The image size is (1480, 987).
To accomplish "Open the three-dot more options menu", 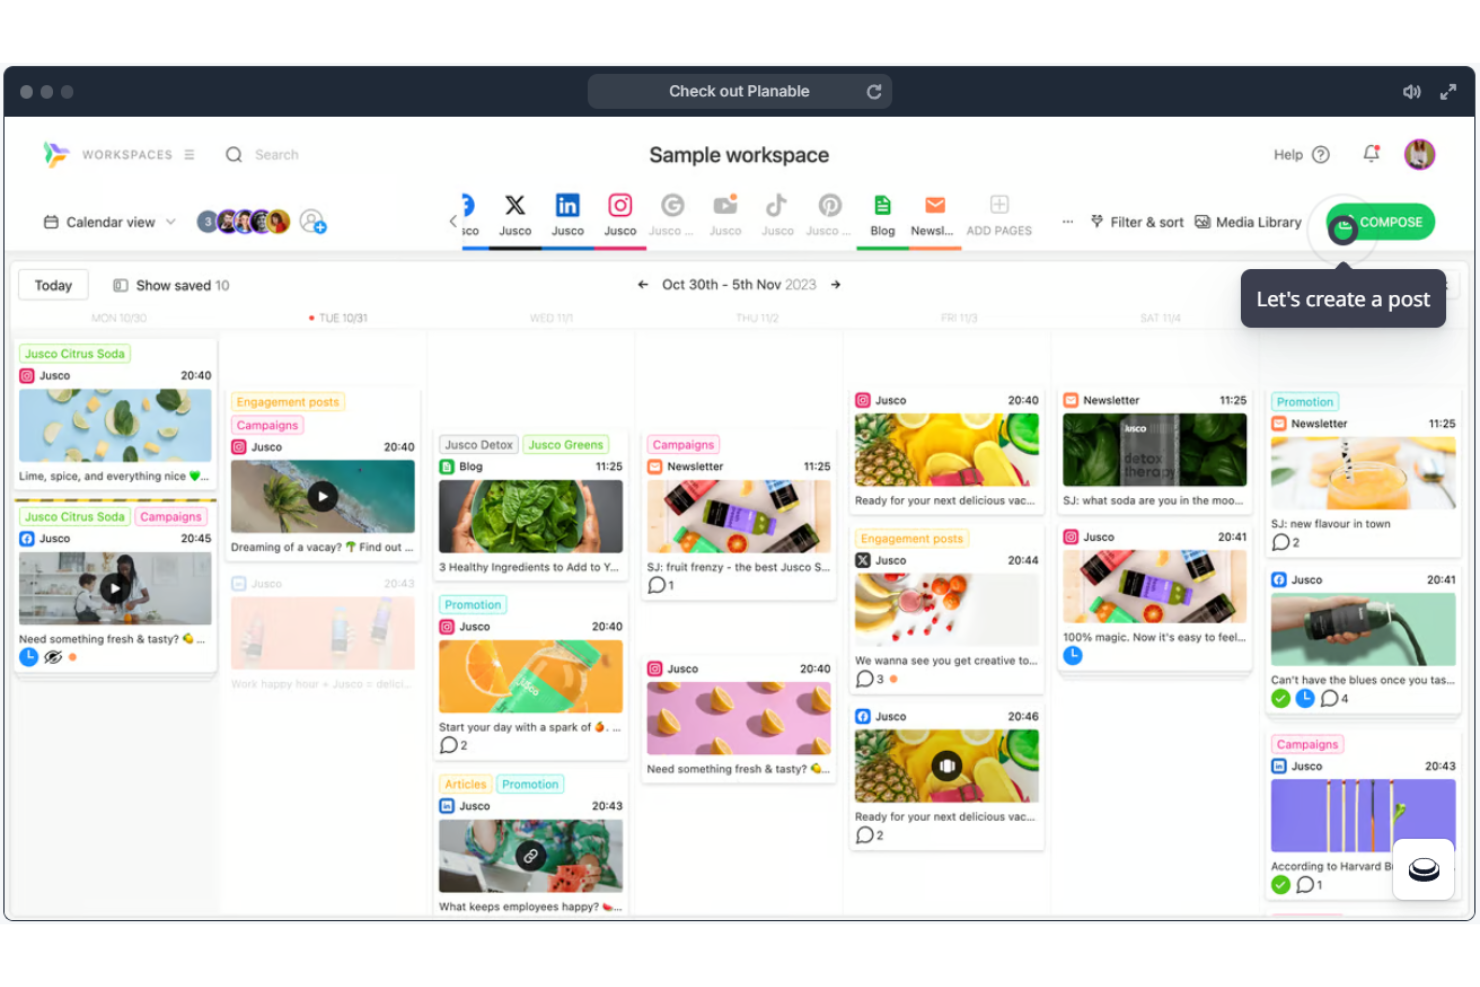I will point(1067,222).
